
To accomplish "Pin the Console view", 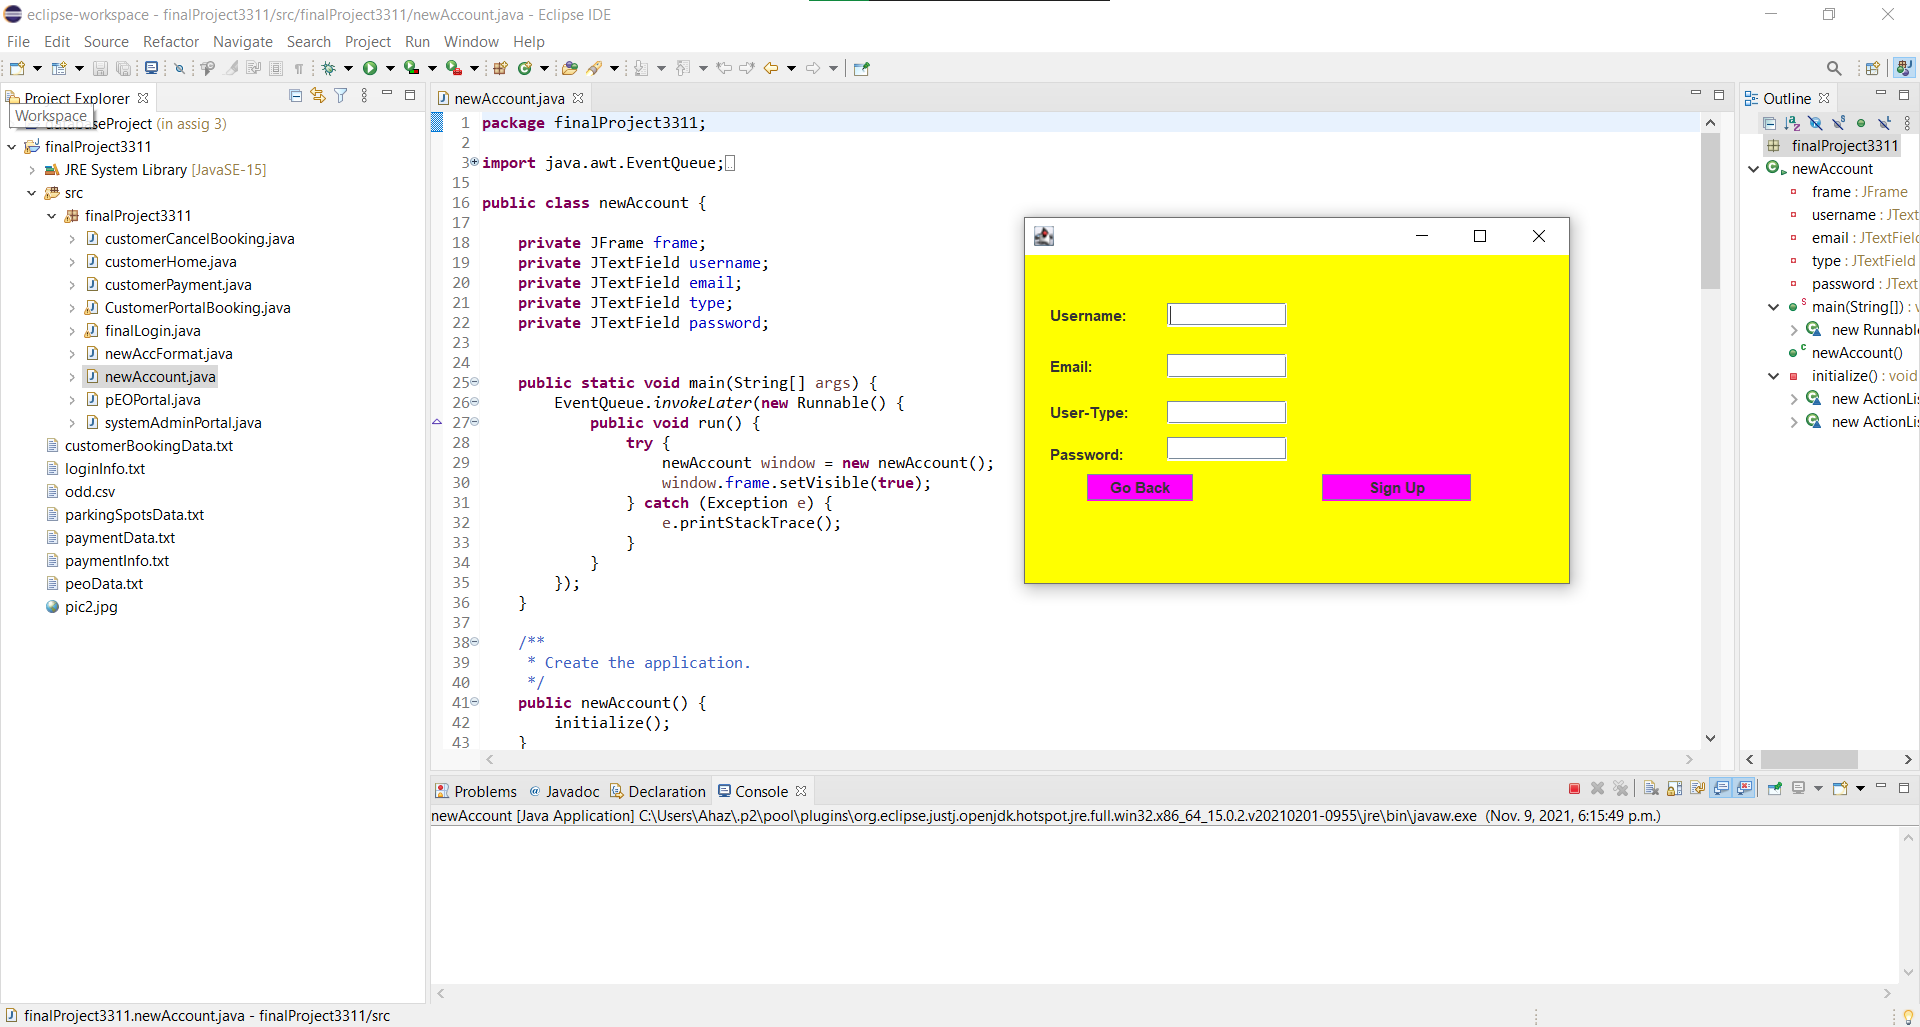I will click(x=1775, y=789).
